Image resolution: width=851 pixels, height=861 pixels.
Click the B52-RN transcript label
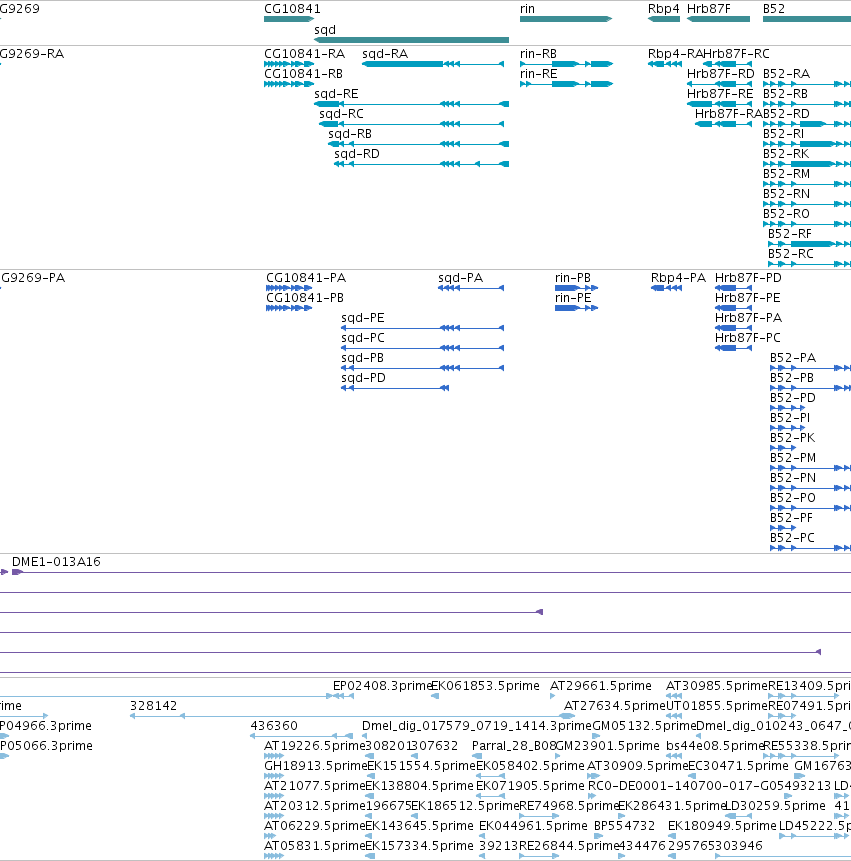pyautogui.click(x=786, y=194)
